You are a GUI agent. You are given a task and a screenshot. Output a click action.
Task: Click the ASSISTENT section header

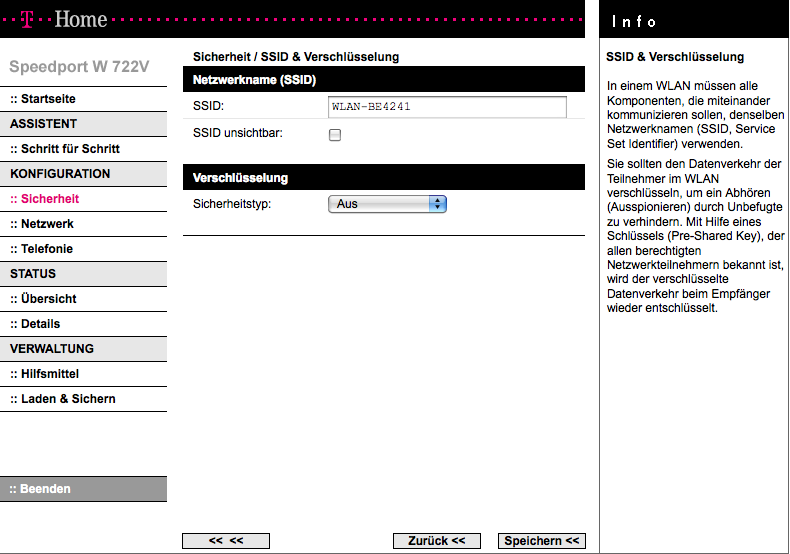point(83,124)
